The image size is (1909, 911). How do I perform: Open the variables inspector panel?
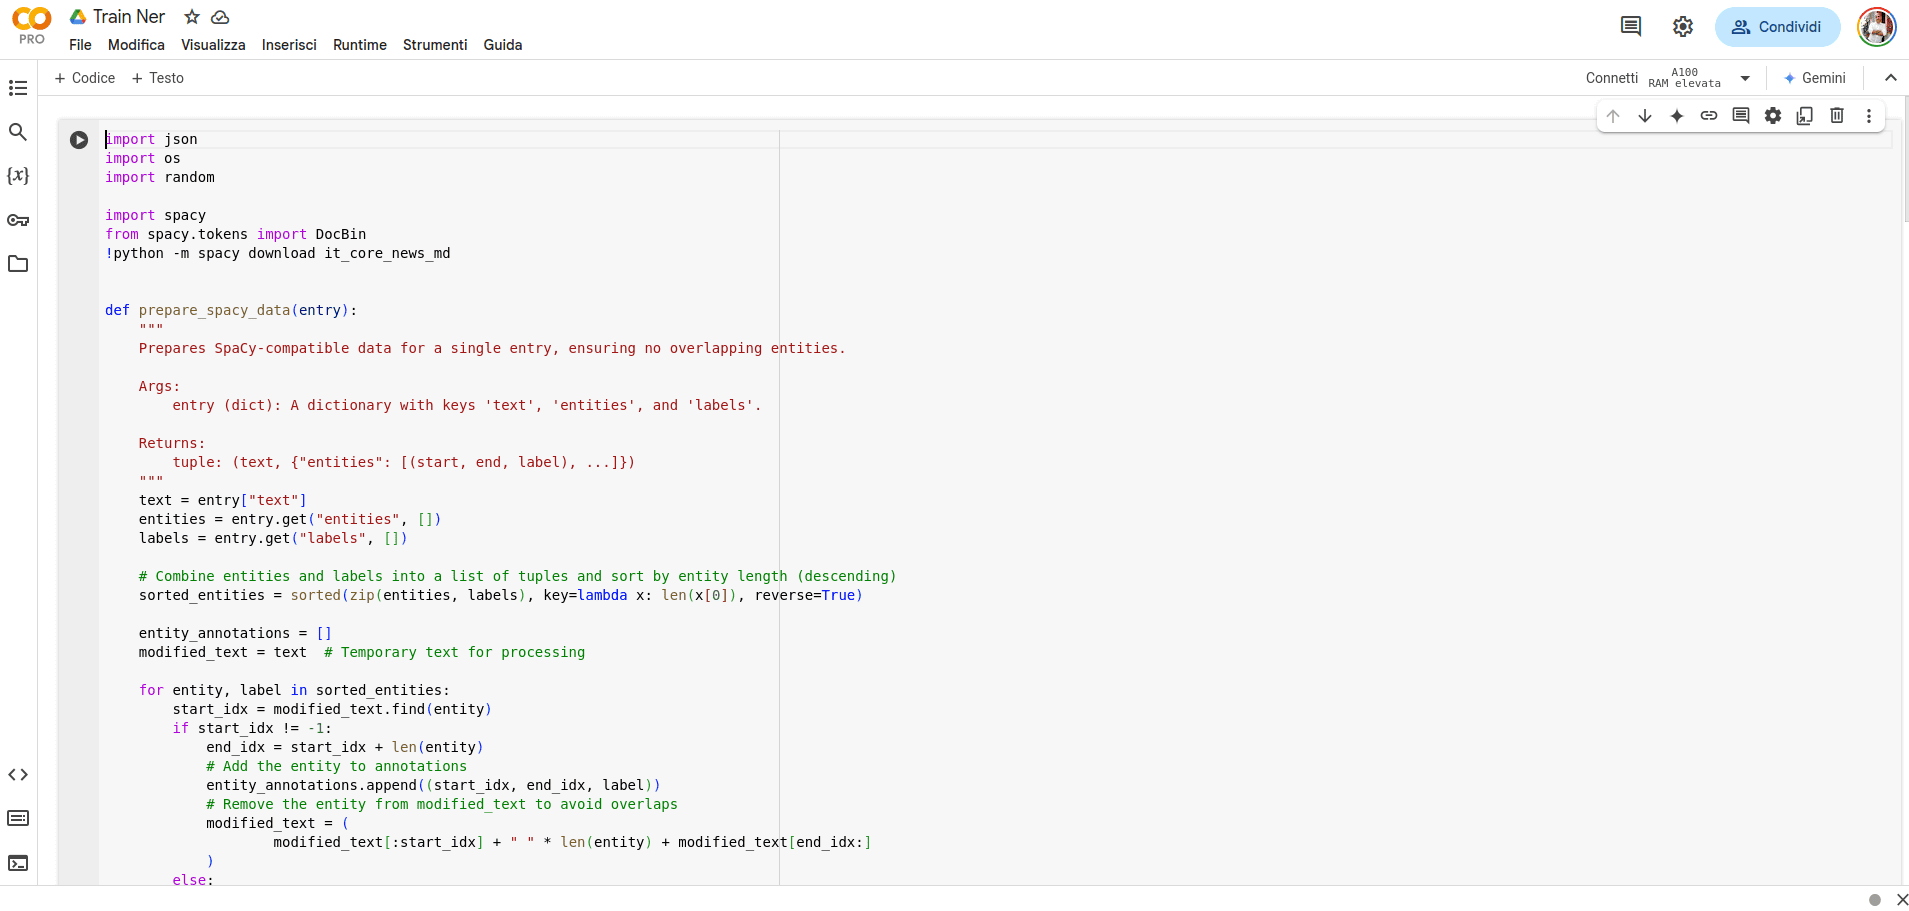[x=18, y=176]
